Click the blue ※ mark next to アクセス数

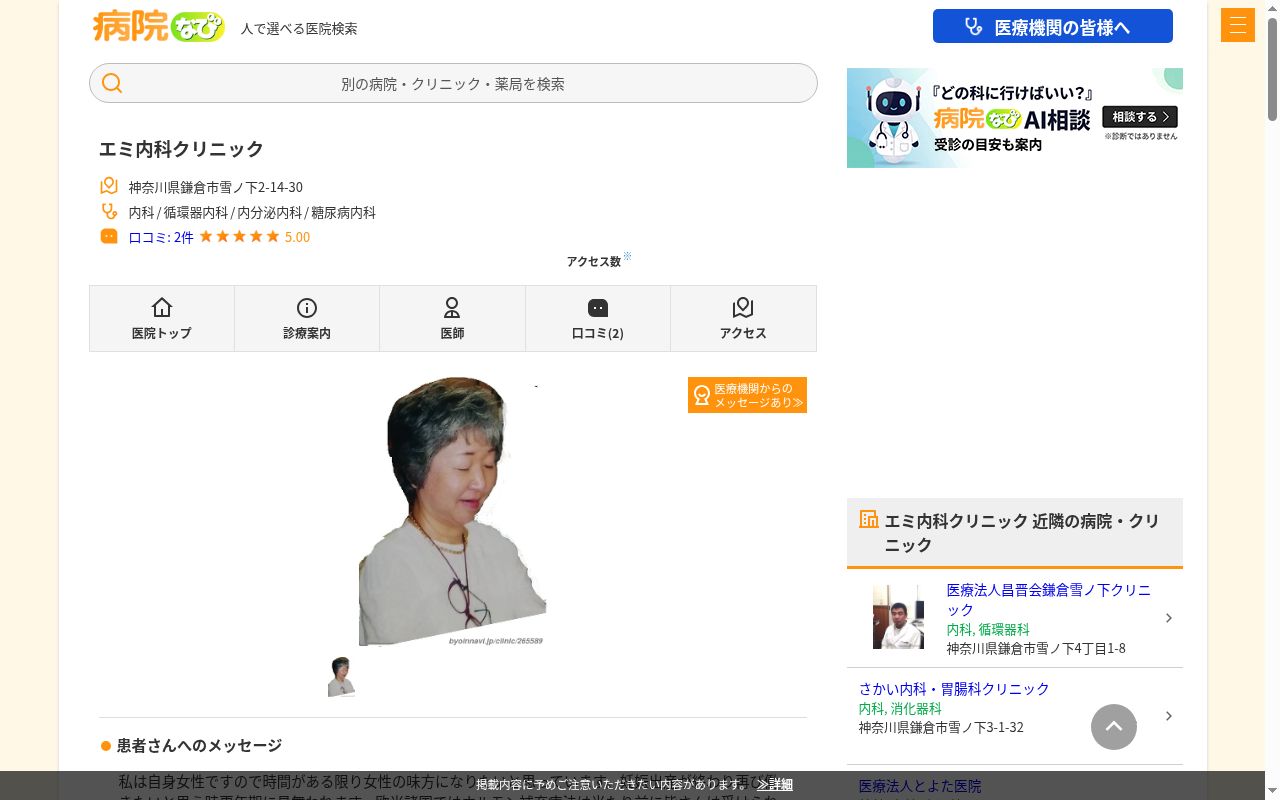point(627,256)
